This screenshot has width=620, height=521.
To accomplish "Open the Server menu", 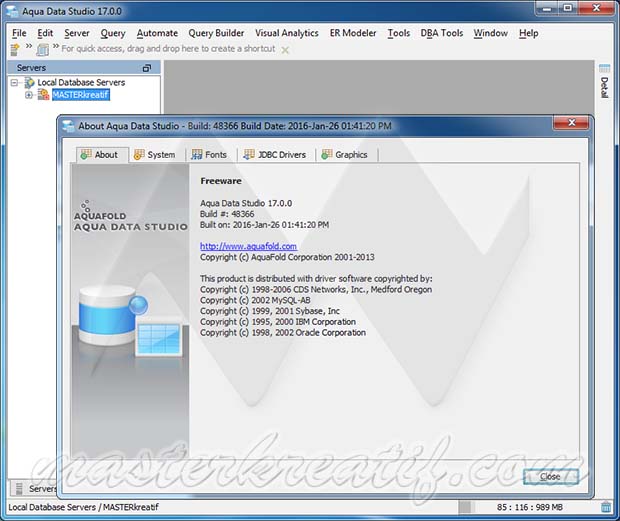I will pyautogui.click(x=77, y=33).
